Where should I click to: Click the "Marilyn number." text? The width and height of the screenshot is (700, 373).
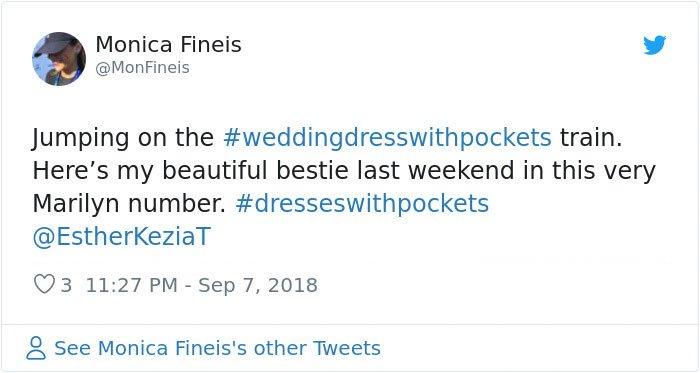(x=129, y=203)
